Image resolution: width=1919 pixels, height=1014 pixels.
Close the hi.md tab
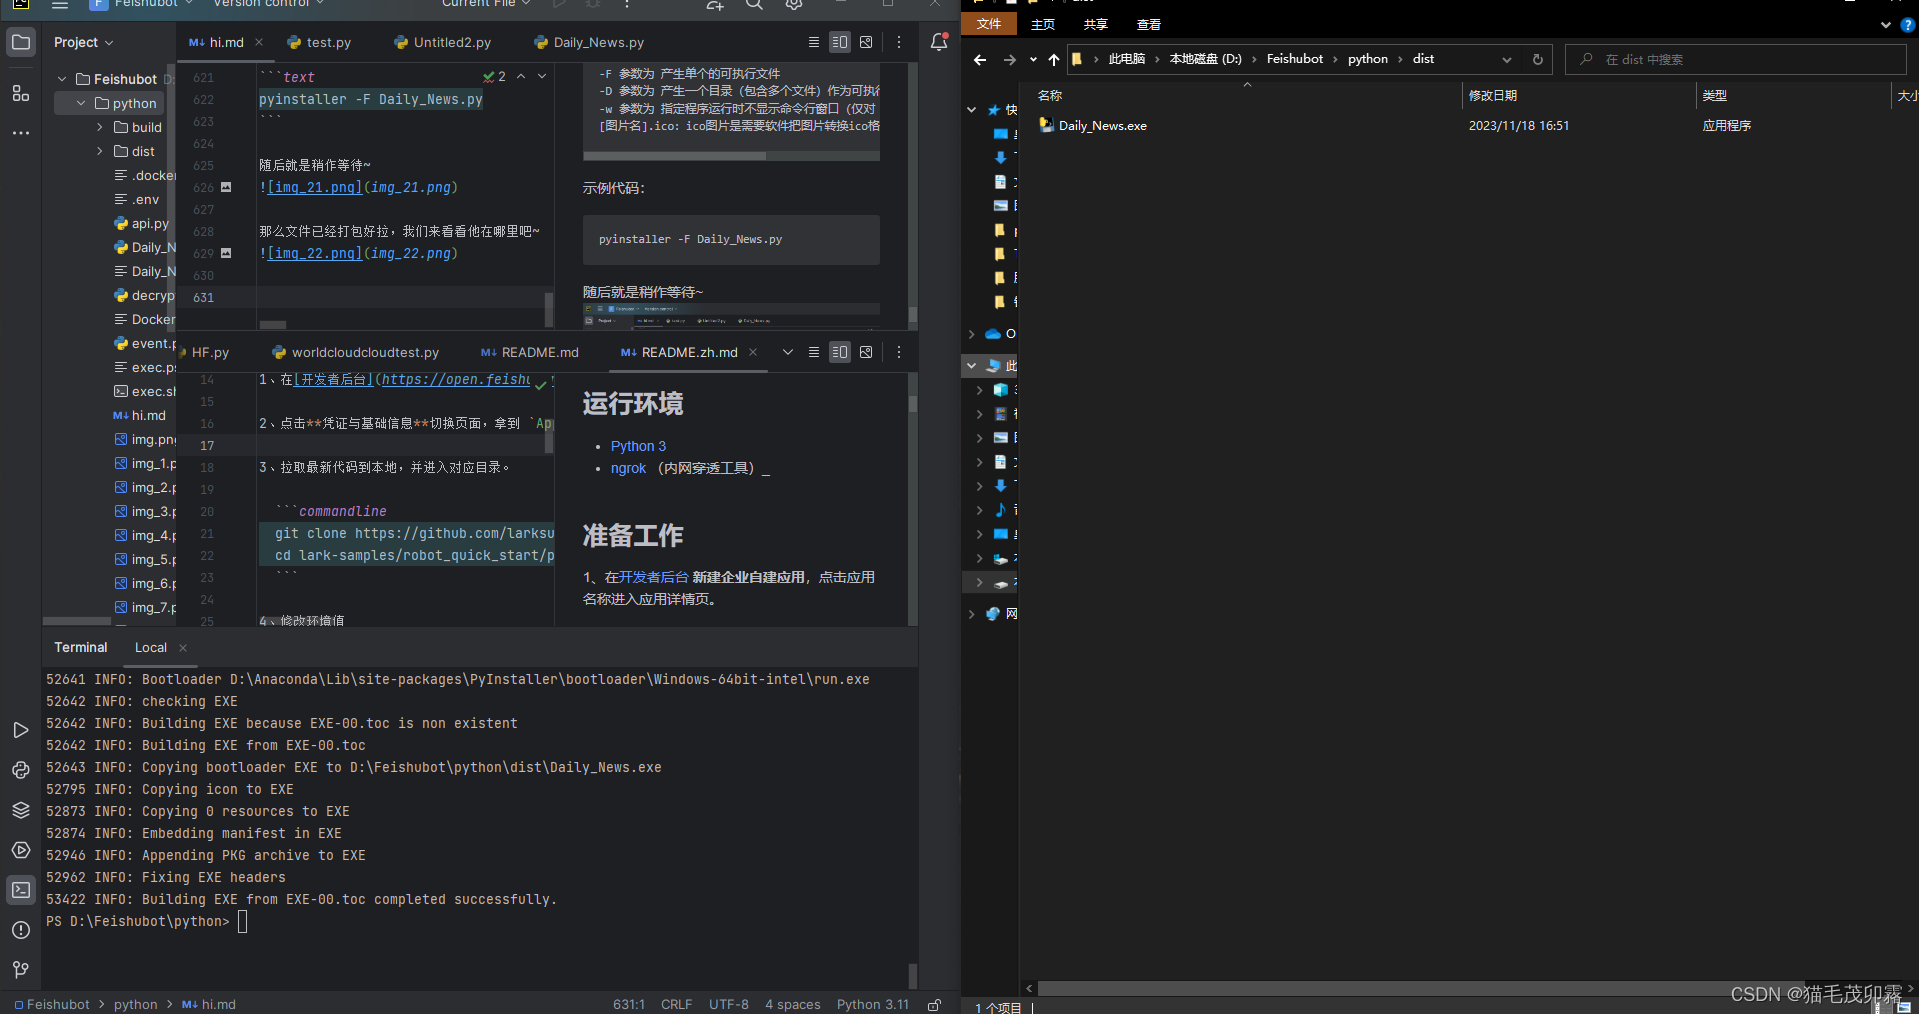click(259, 42)
